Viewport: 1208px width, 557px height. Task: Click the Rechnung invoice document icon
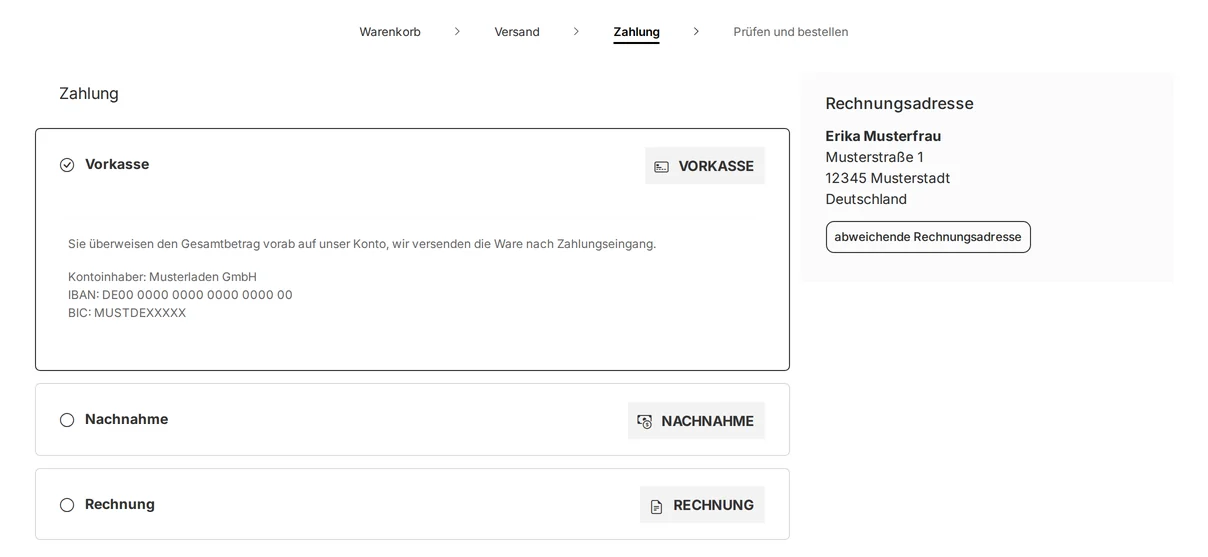[657, 507]
